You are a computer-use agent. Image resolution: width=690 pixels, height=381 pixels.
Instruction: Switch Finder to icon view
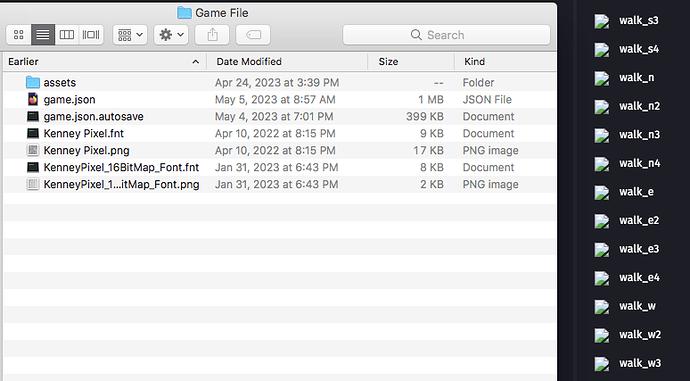18,35
